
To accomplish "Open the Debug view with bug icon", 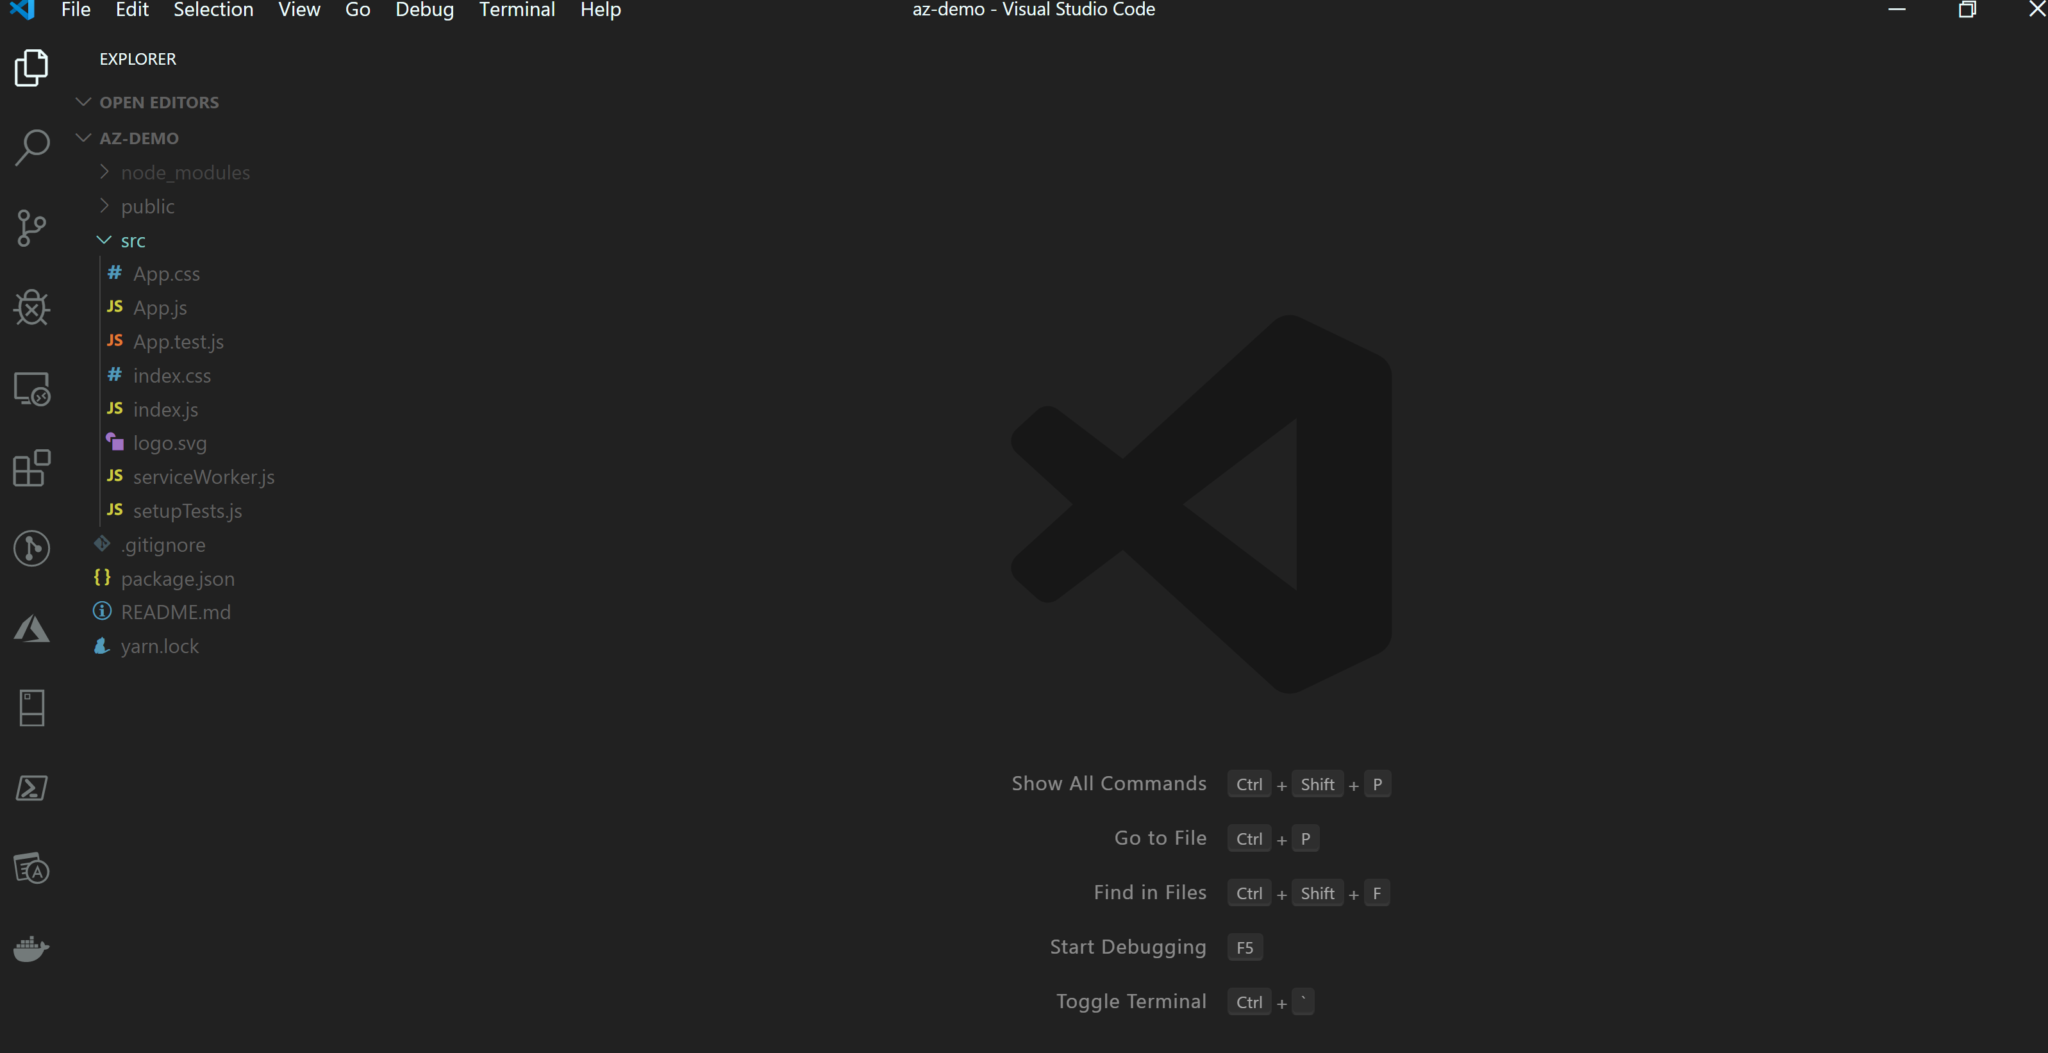I will click(x=32, y=308).
